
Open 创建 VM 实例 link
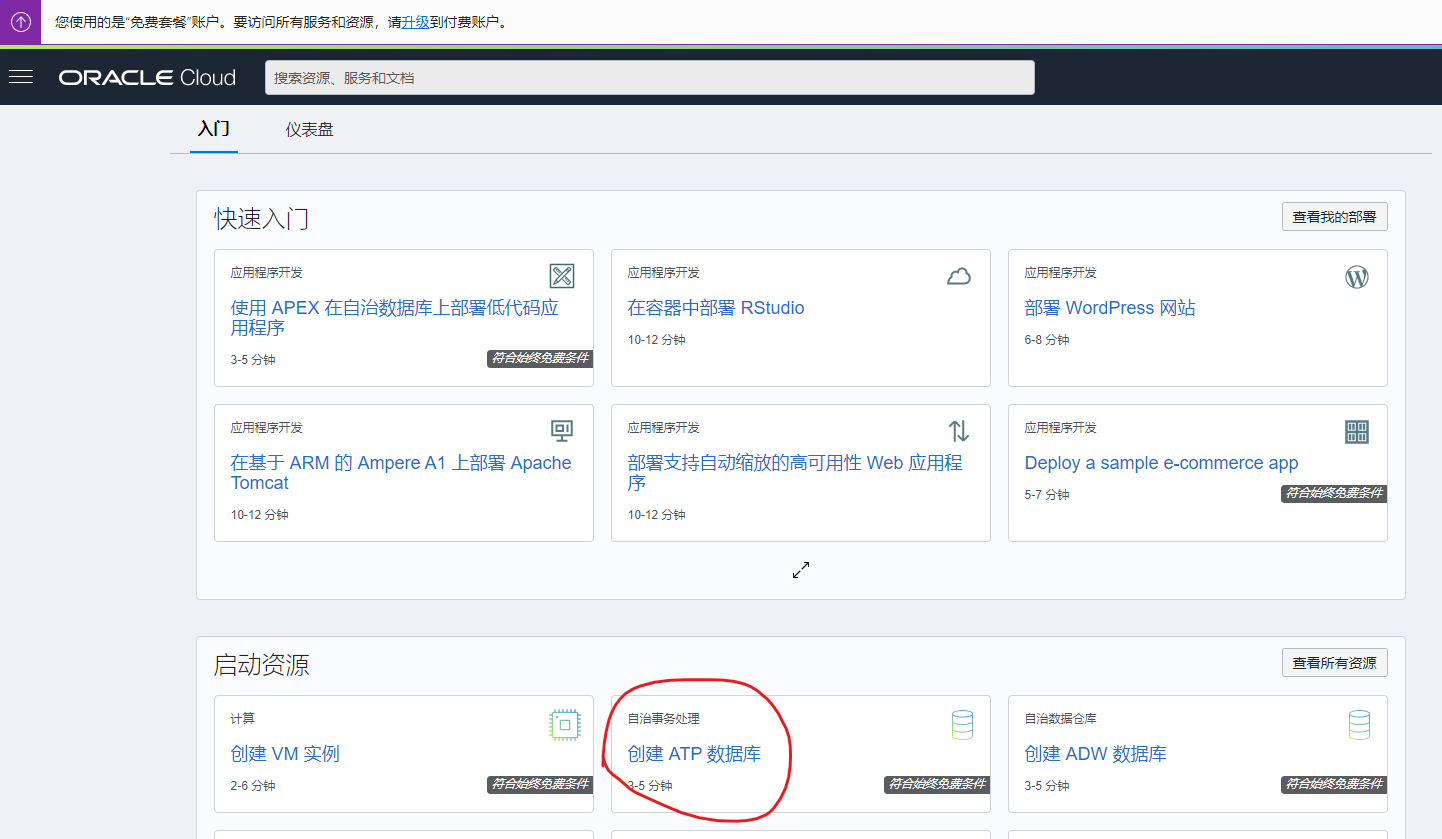(x=285, y=754)
